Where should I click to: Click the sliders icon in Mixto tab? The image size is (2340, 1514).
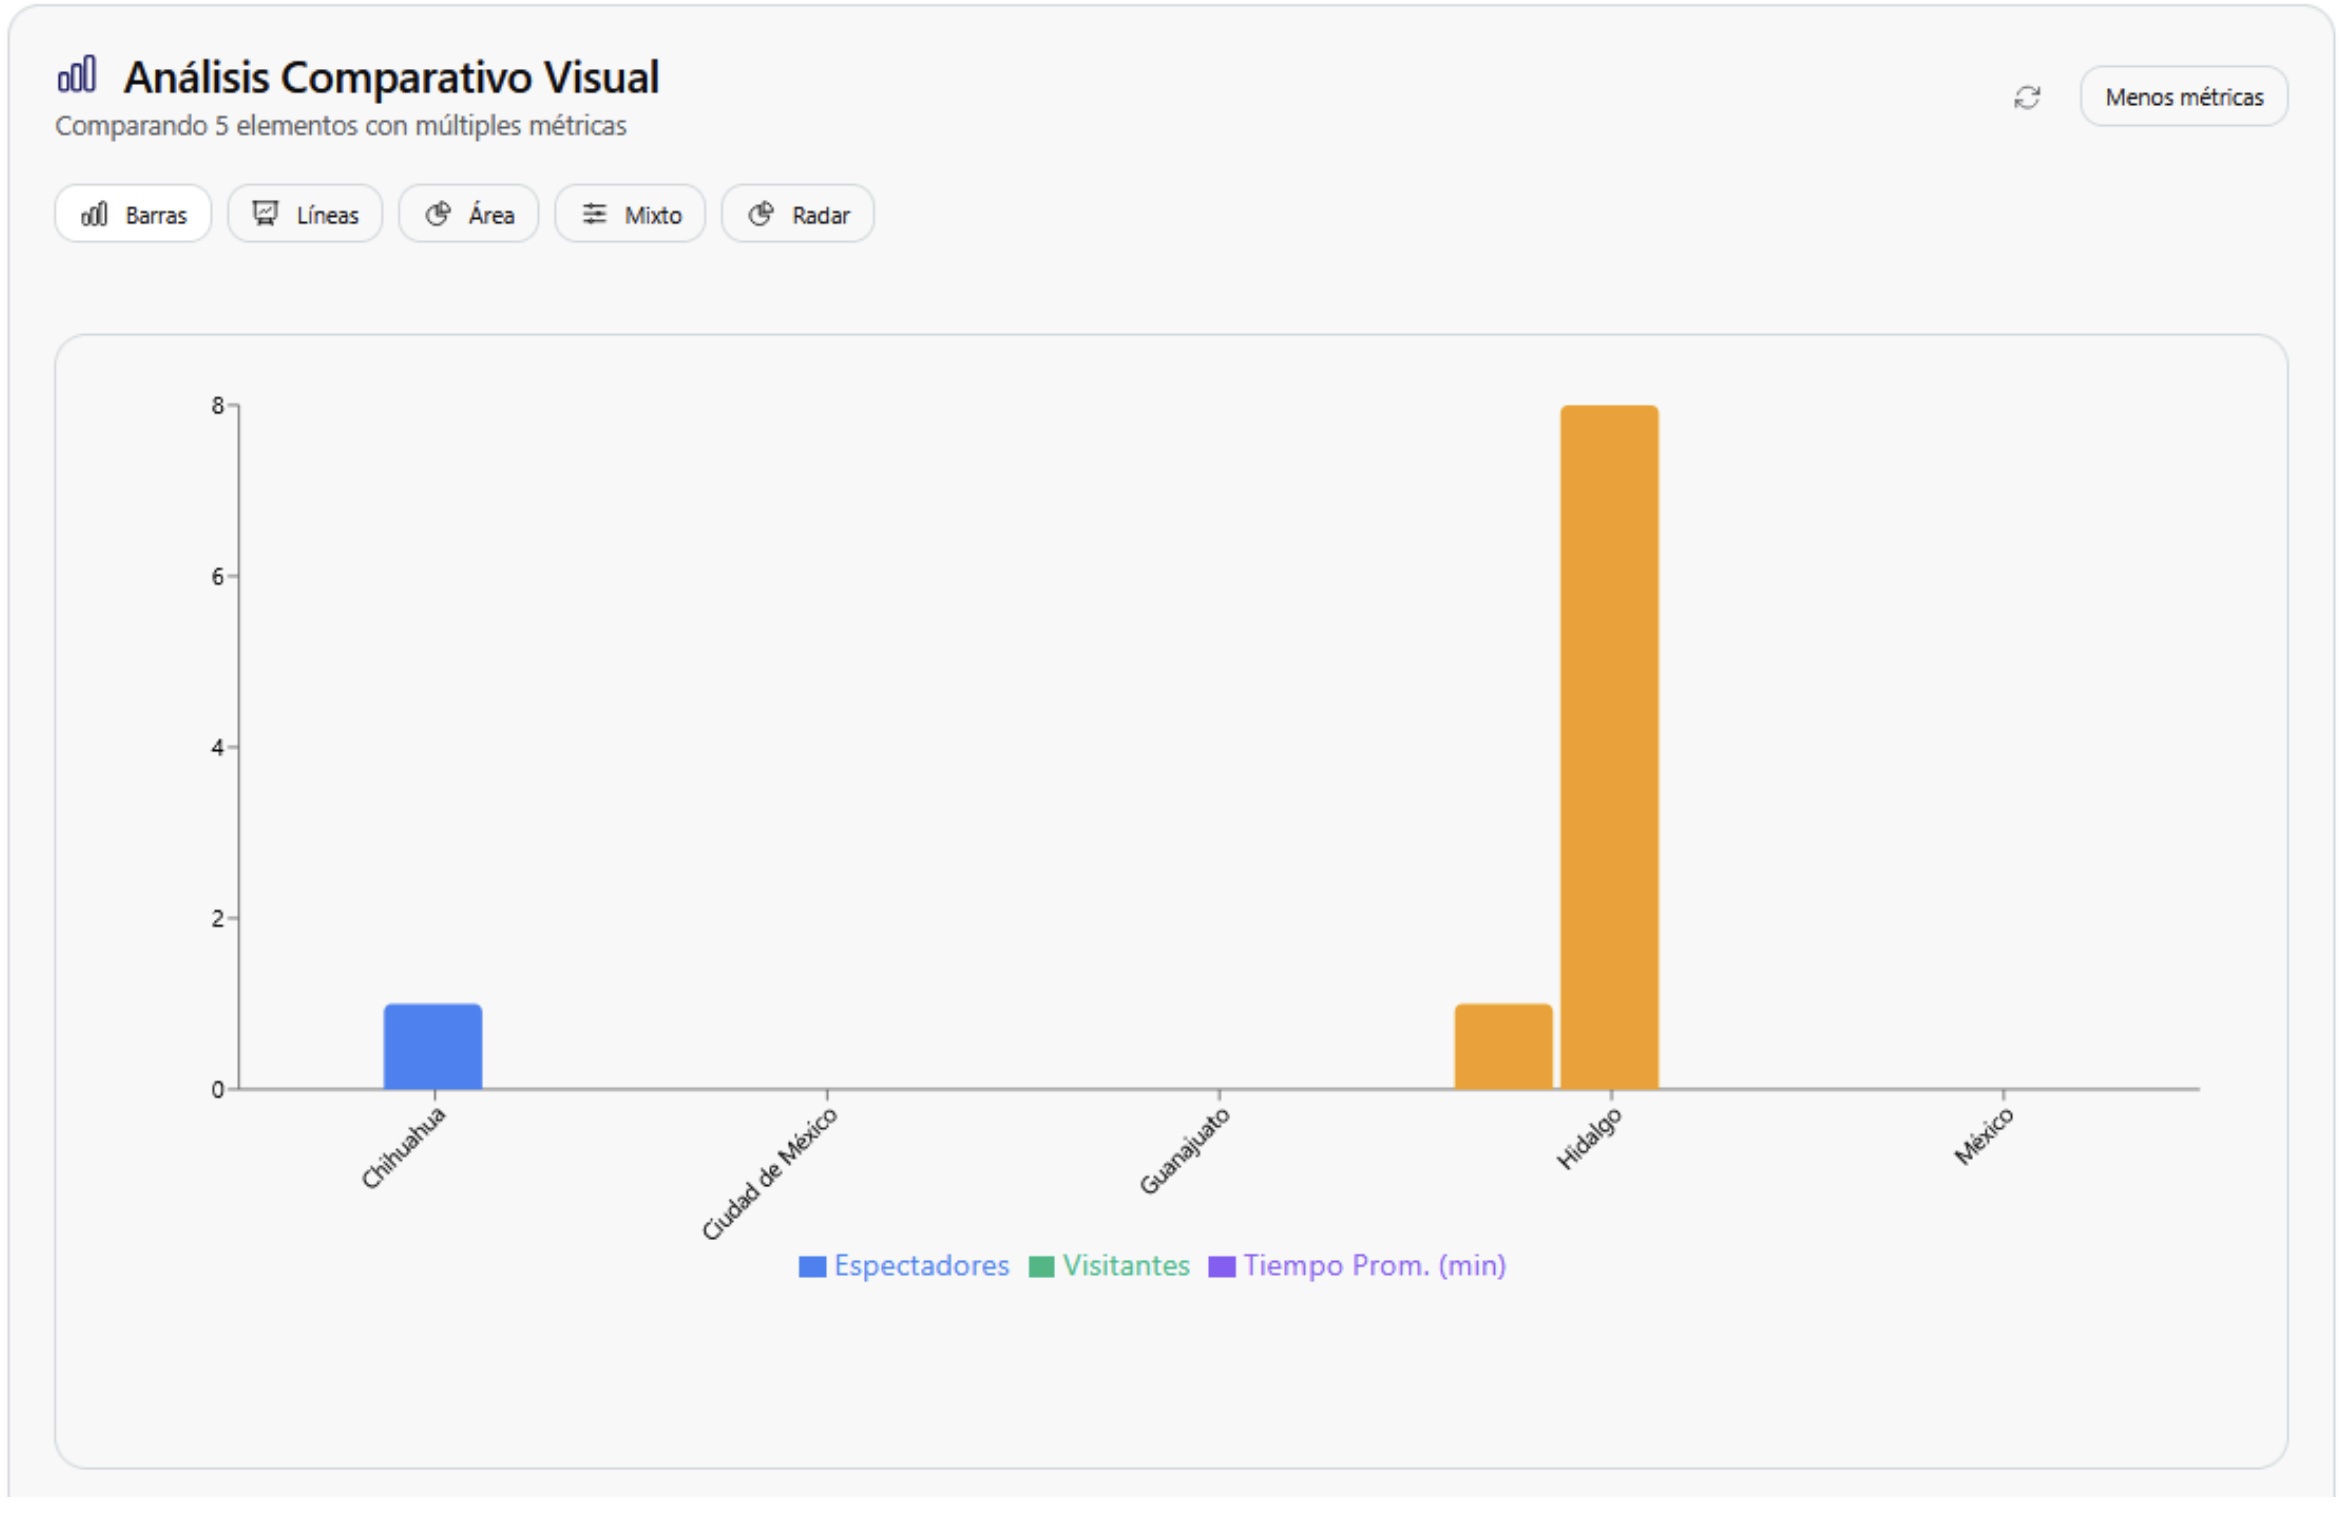[x=594, y=214]
